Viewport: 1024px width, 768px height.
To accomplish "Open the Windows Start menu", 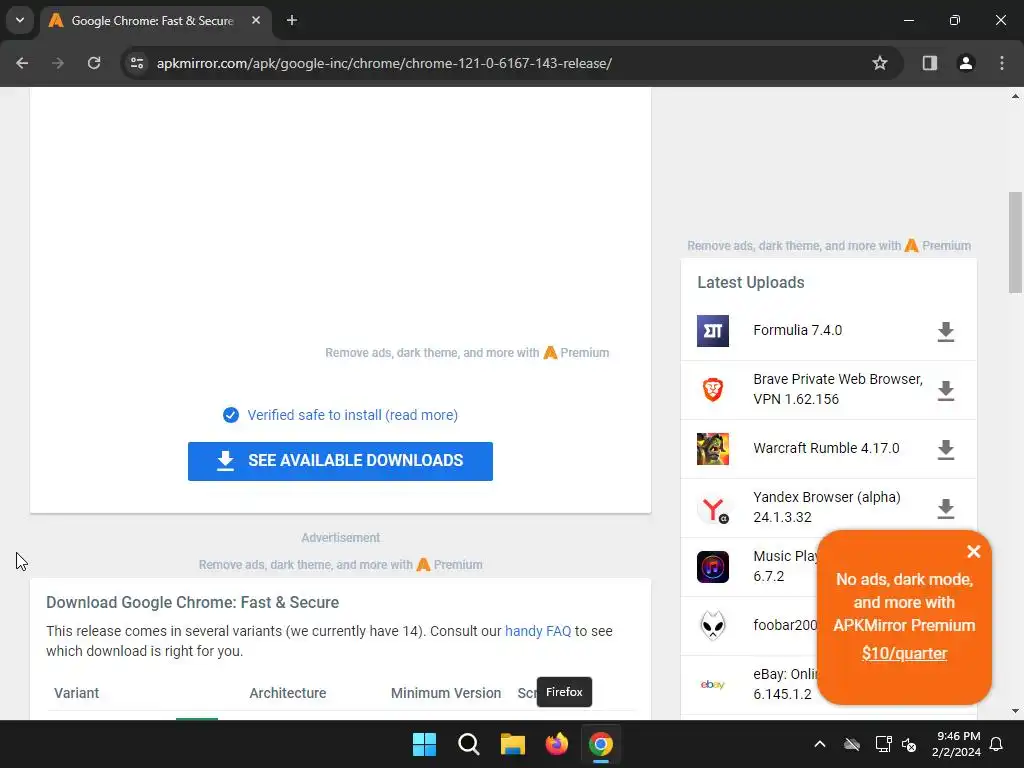I will pos(424,744).
